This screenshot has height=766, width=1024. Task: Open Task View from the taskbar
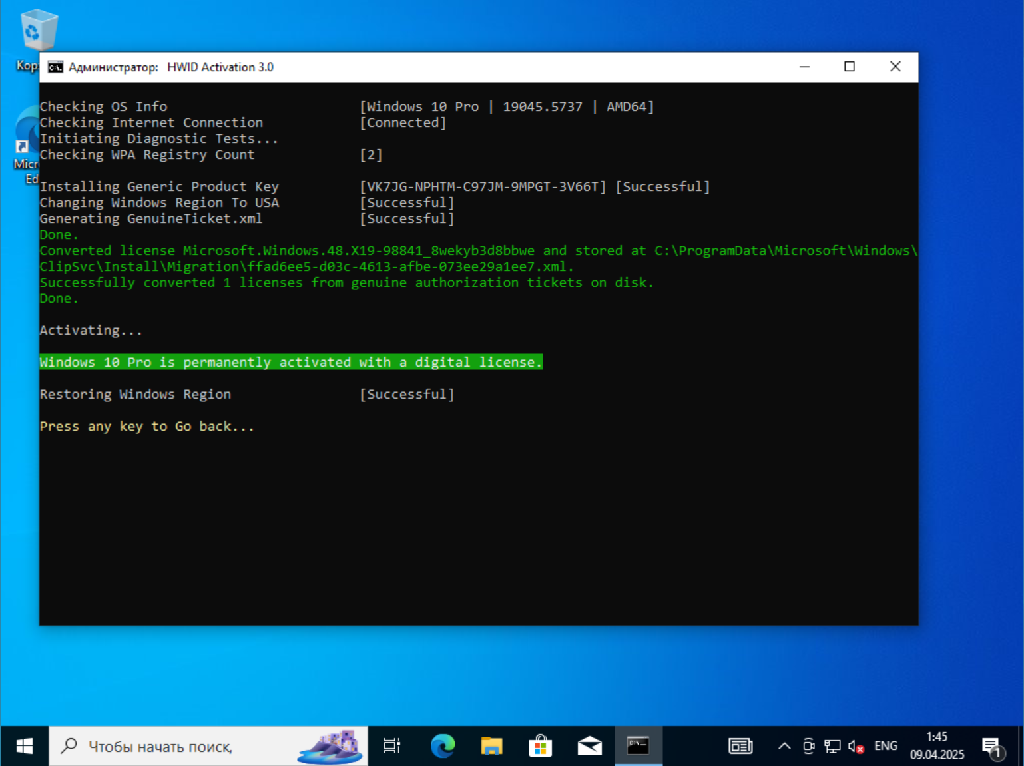(392, 746)
